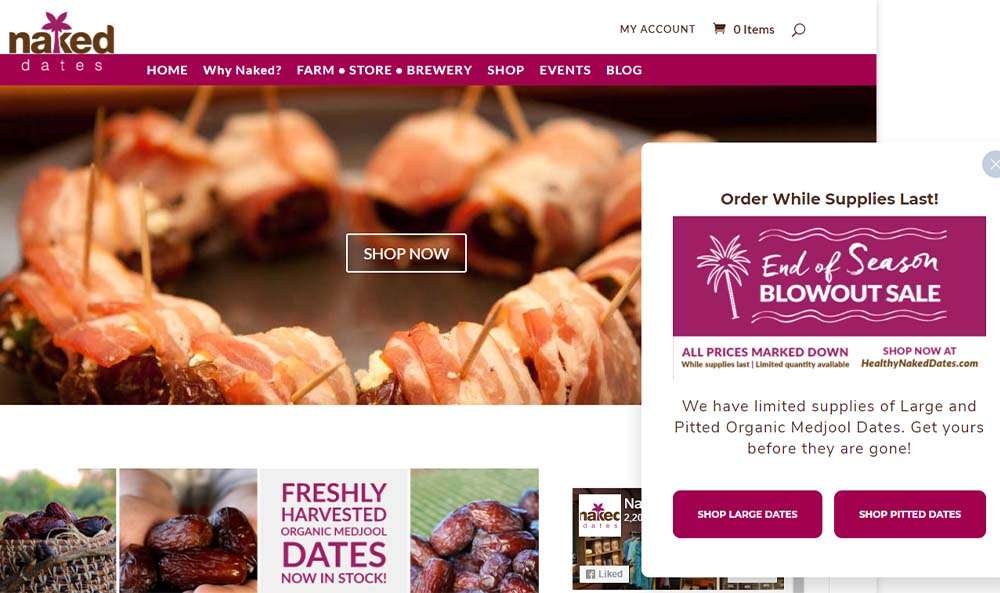Click the Facebook Liked button
Screen dimensions: 1000x593
pos(603,574)
